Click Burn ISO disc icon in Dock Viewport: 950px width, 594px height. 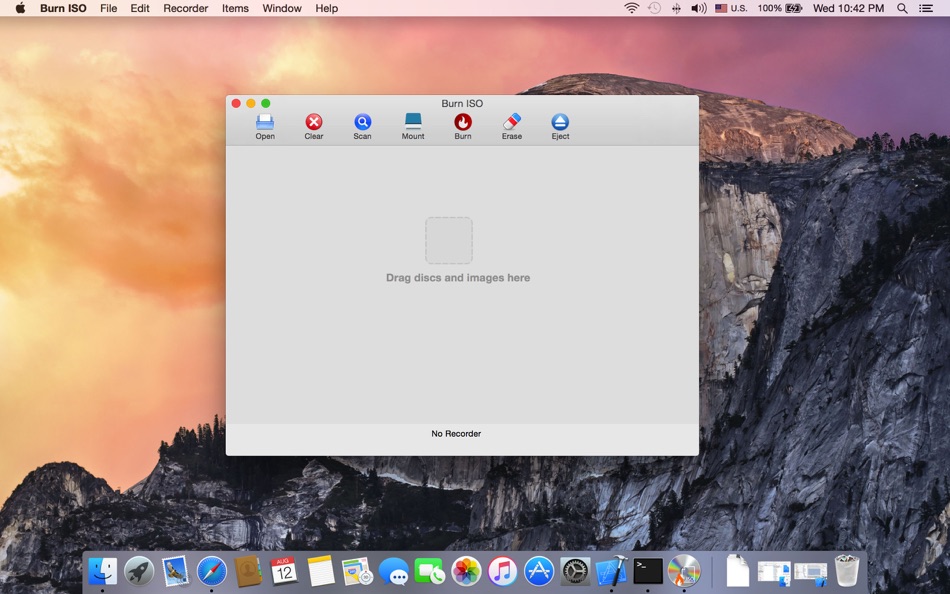point(684,571)
